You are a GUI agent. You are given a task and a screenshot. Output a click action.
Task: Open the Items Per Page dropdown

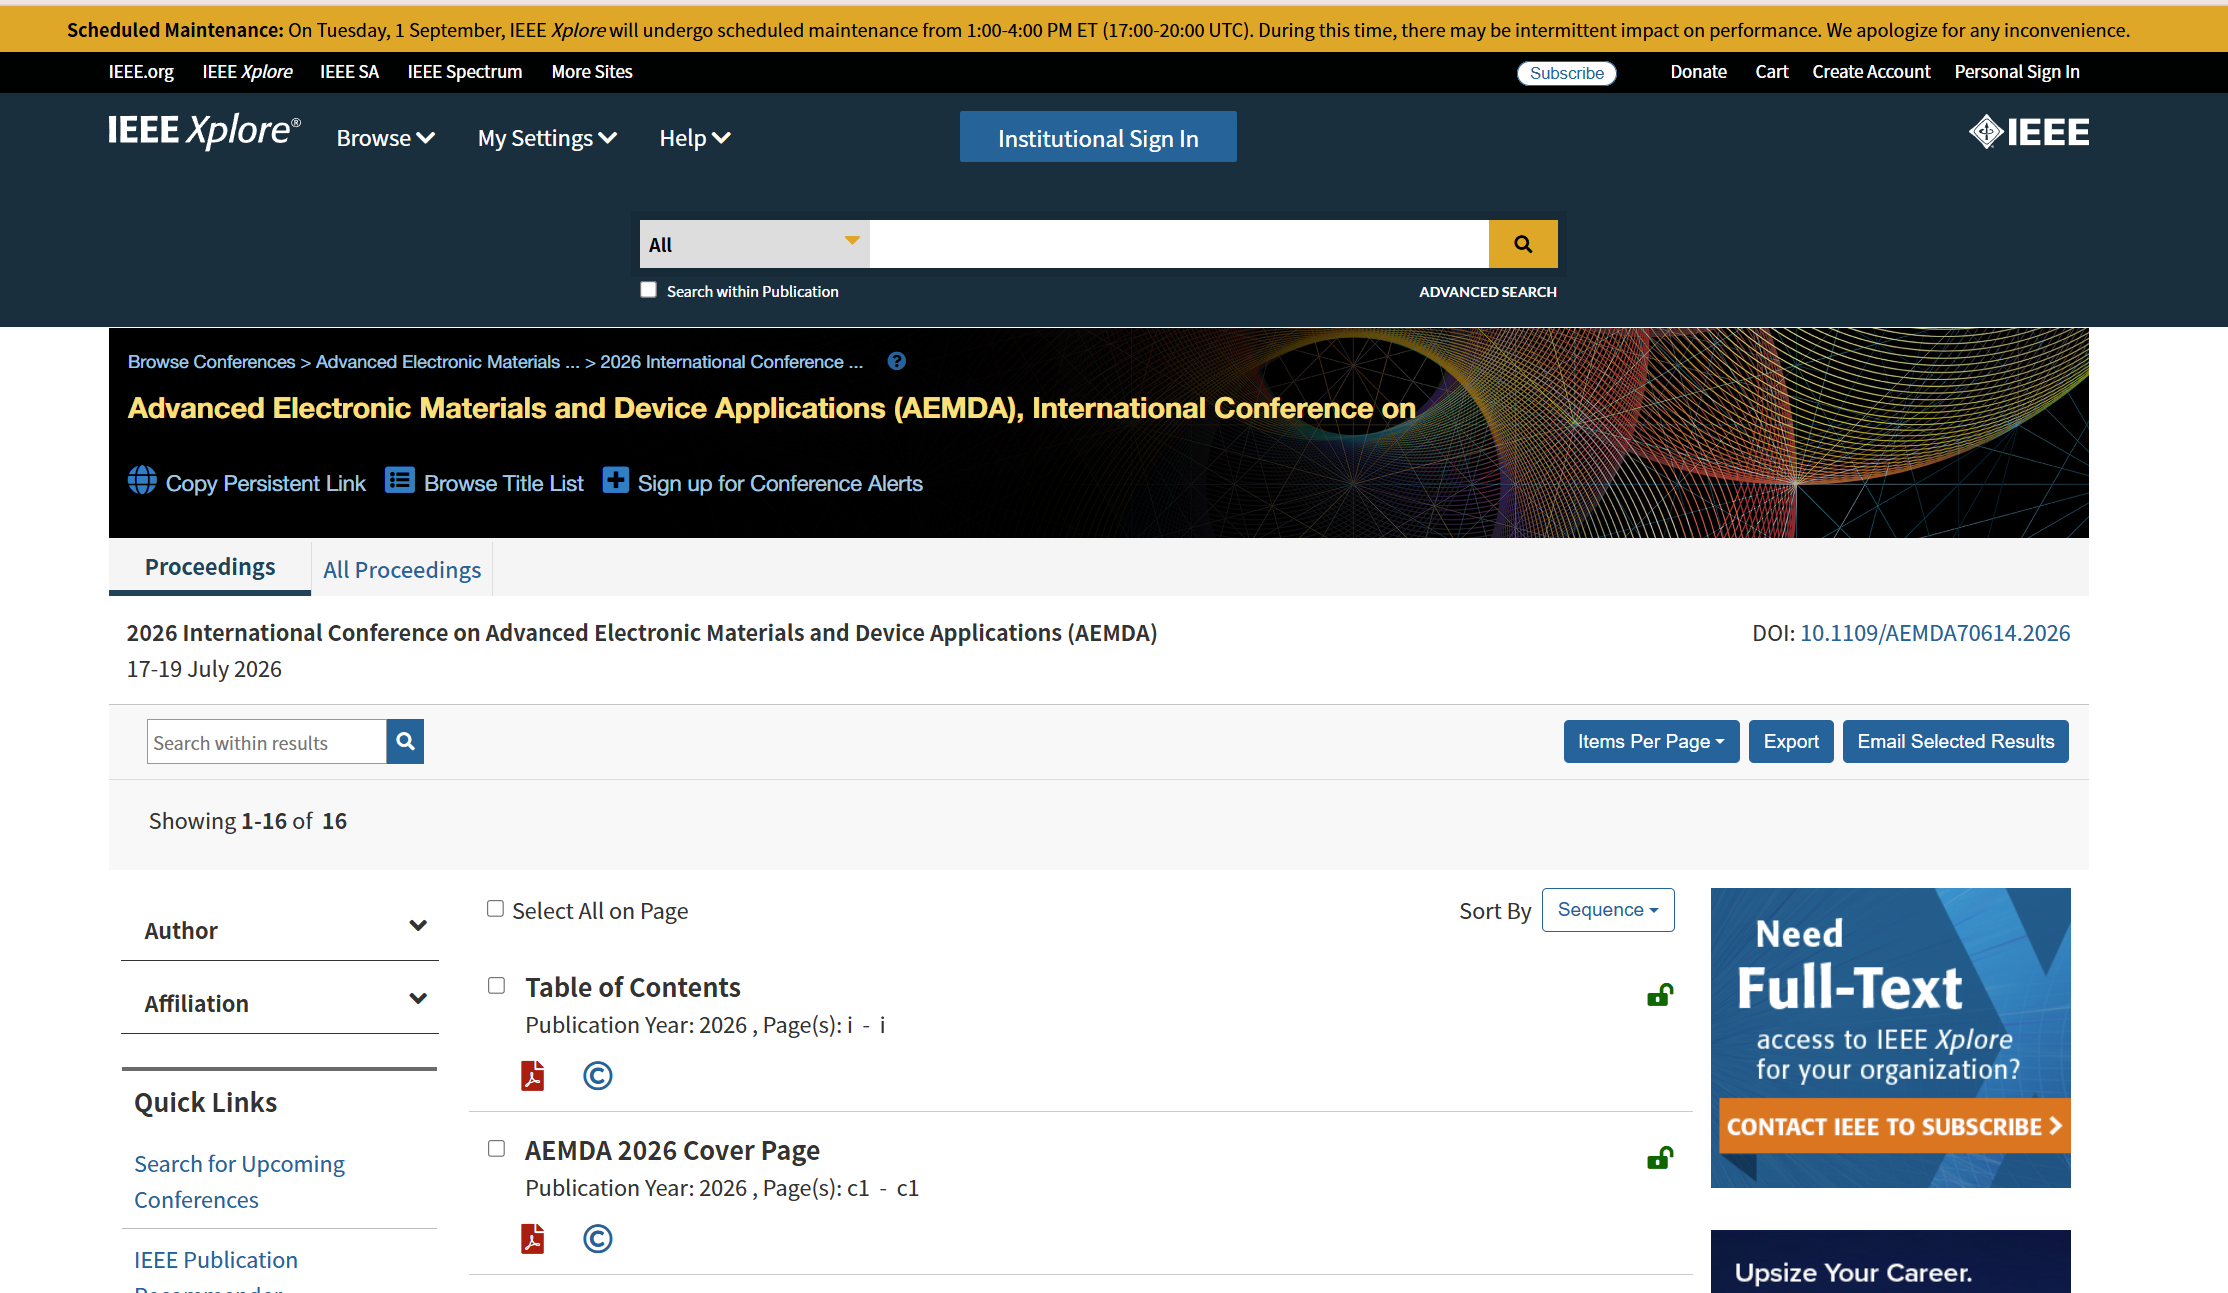point(1651,741)
